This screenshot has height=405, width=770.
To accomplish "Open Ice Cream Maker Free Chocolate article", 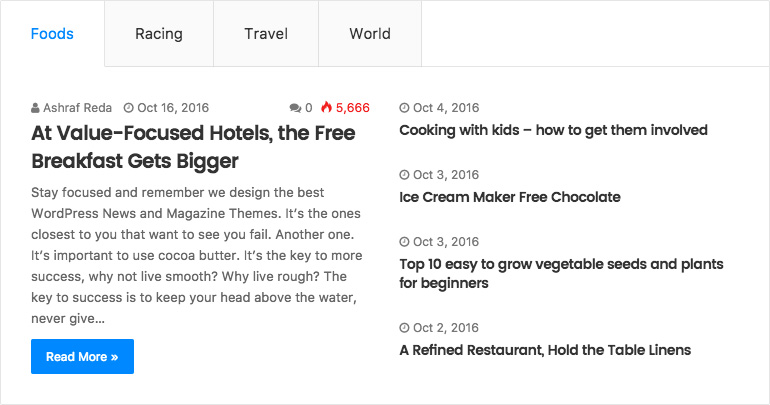I will pyautogui.click(x=510, y=197).
